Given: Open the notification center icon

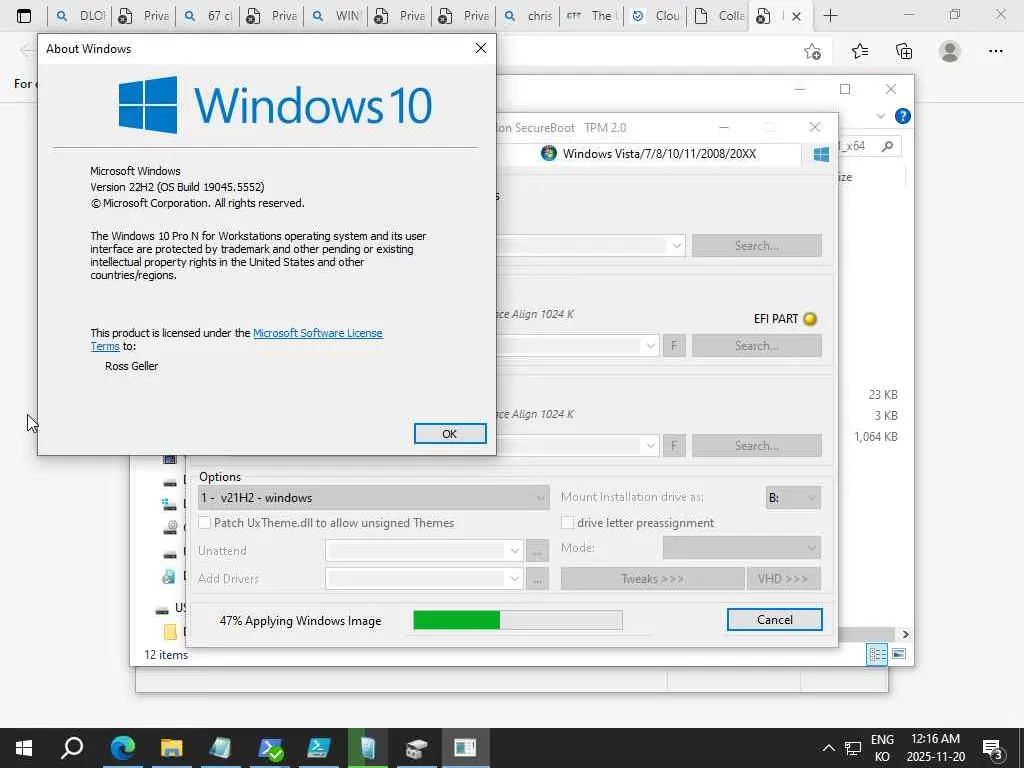Looking at the screenshot, I should tap(993, 748).
